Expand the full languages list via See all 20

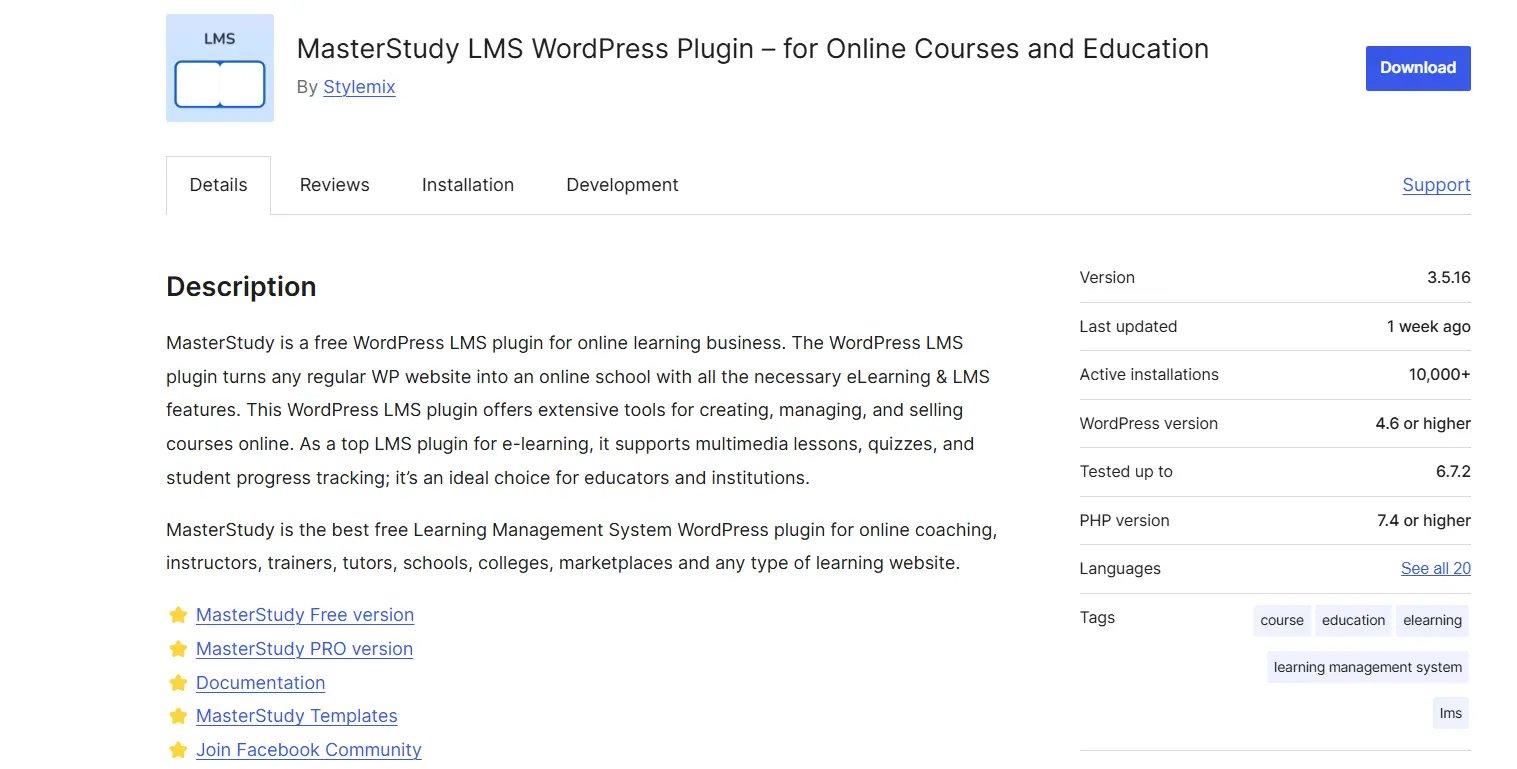point(1435,568)
